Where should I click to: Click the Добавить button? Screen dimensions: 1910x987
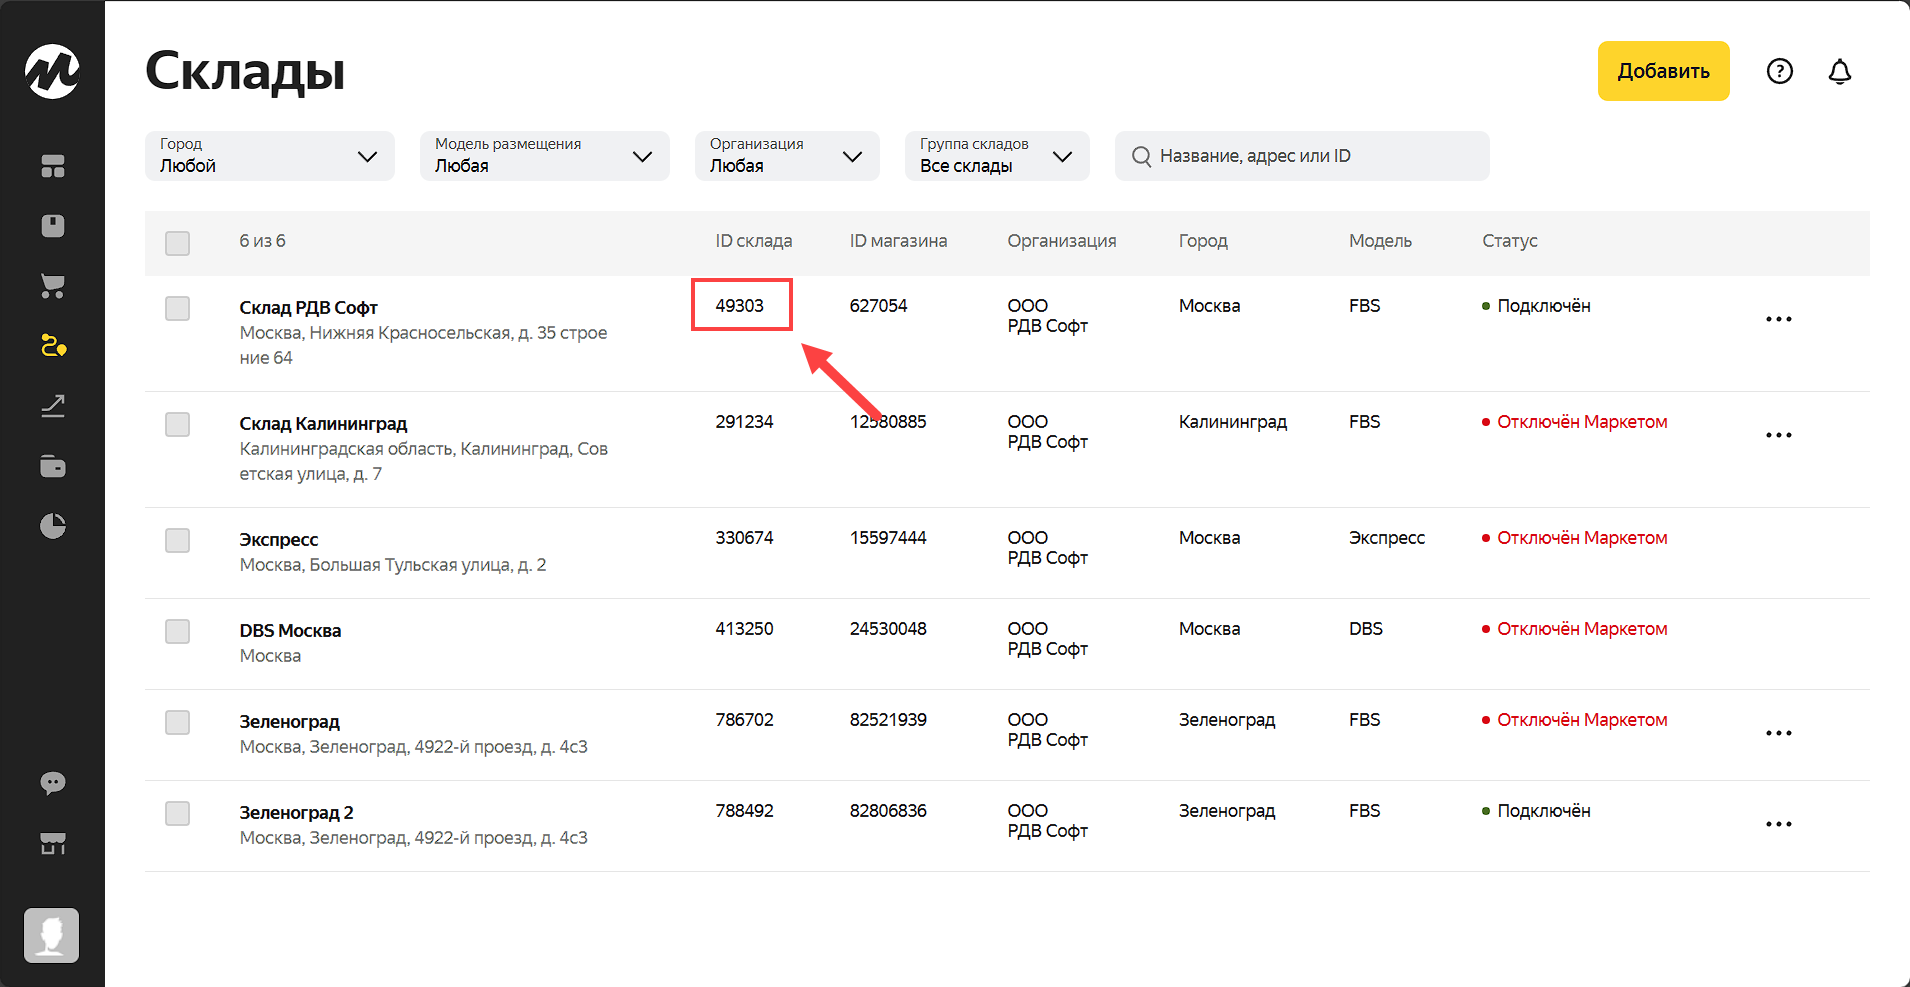point(1664,71)
